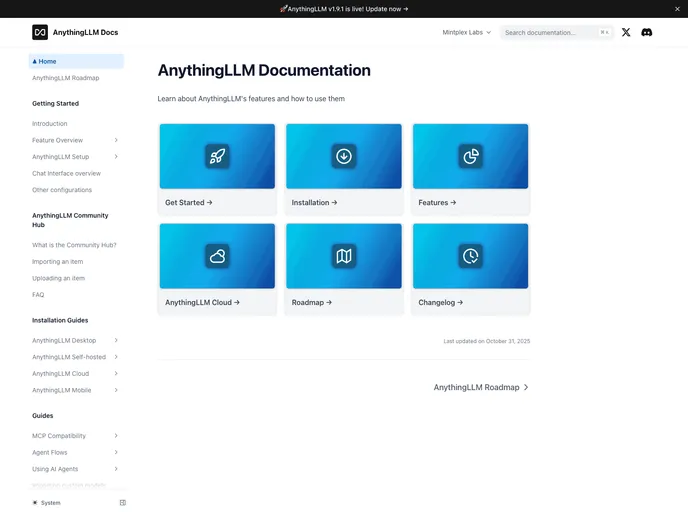The width and height of the screenshot is (688, 512).
Task: Click the AnythingLLM logo icon
Action: (40, 32)
